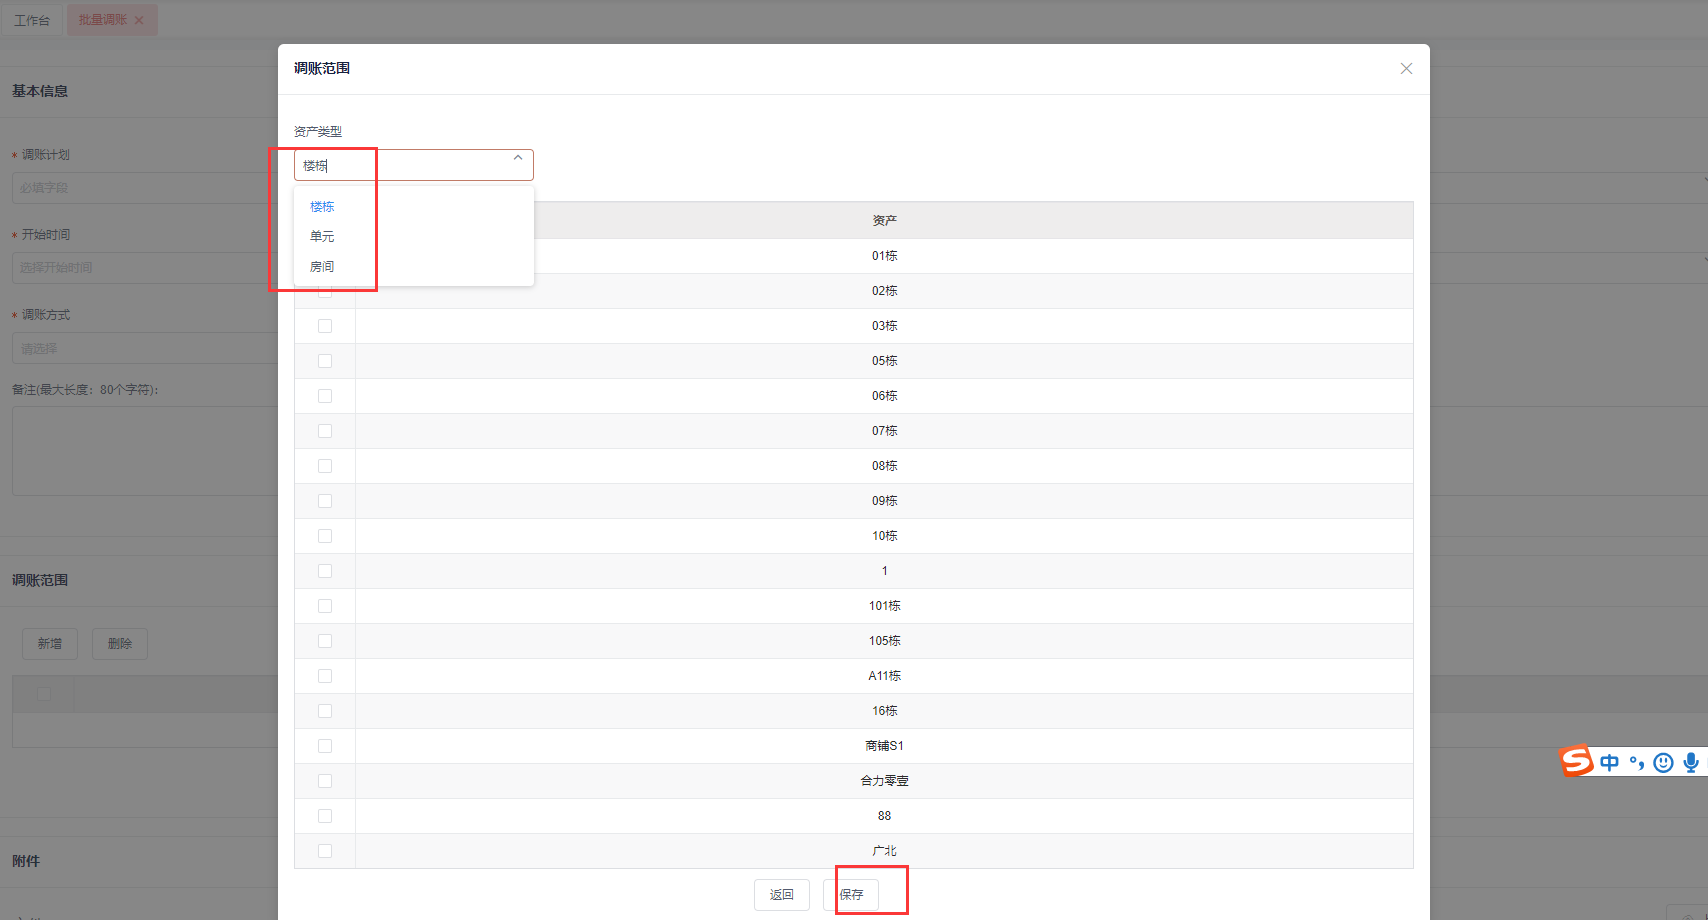Image resolution: width=1708 pixels, height=920 pixels.
Task: Tick the checkbox for 06栋
Action: (x=325, y=396)
